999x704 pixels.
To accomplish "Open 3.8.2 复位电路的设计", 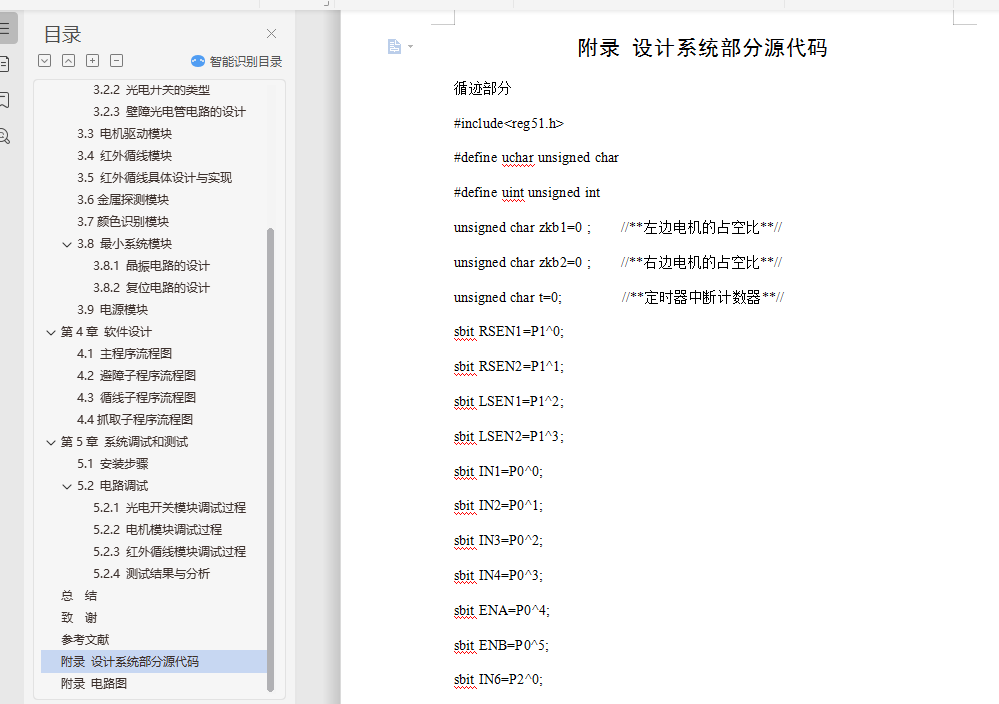I will tap(152, 287).
